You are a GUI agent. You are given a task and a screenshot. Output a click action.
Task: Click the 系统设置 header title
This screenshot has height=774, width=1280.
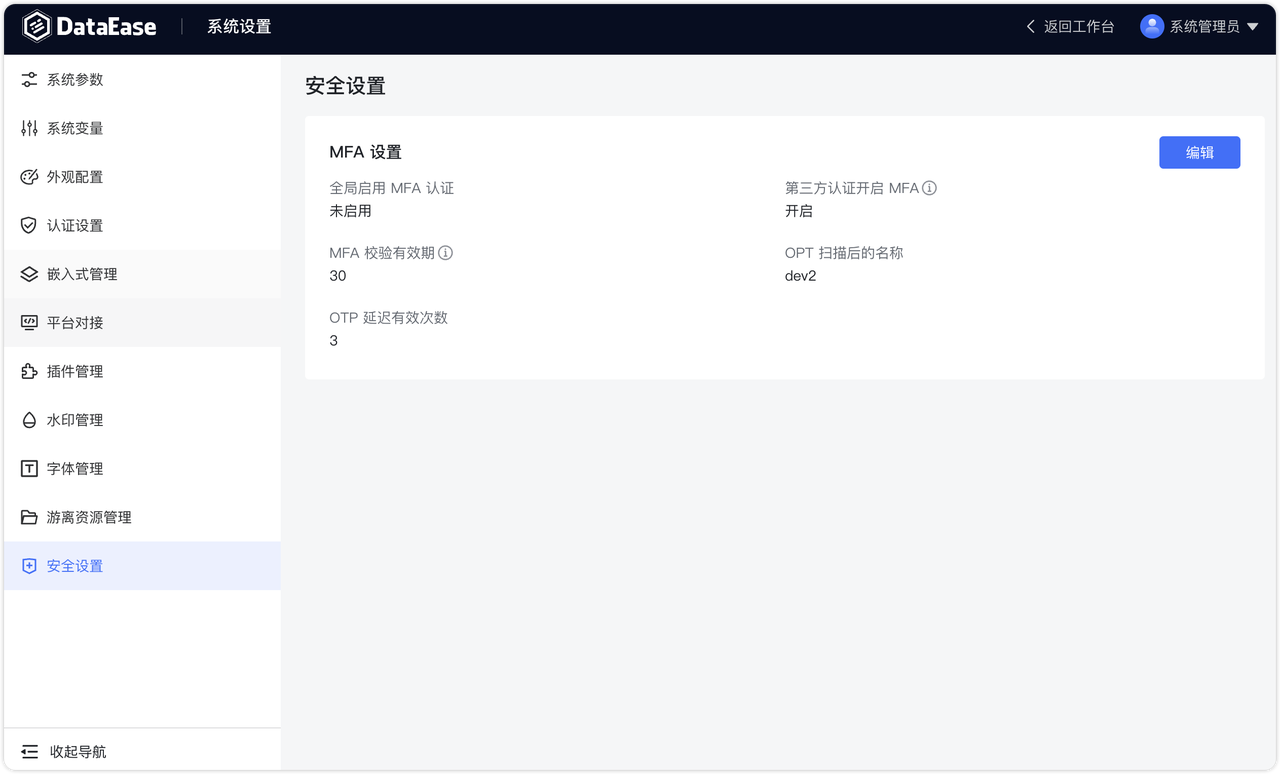[x=239, y=27]
